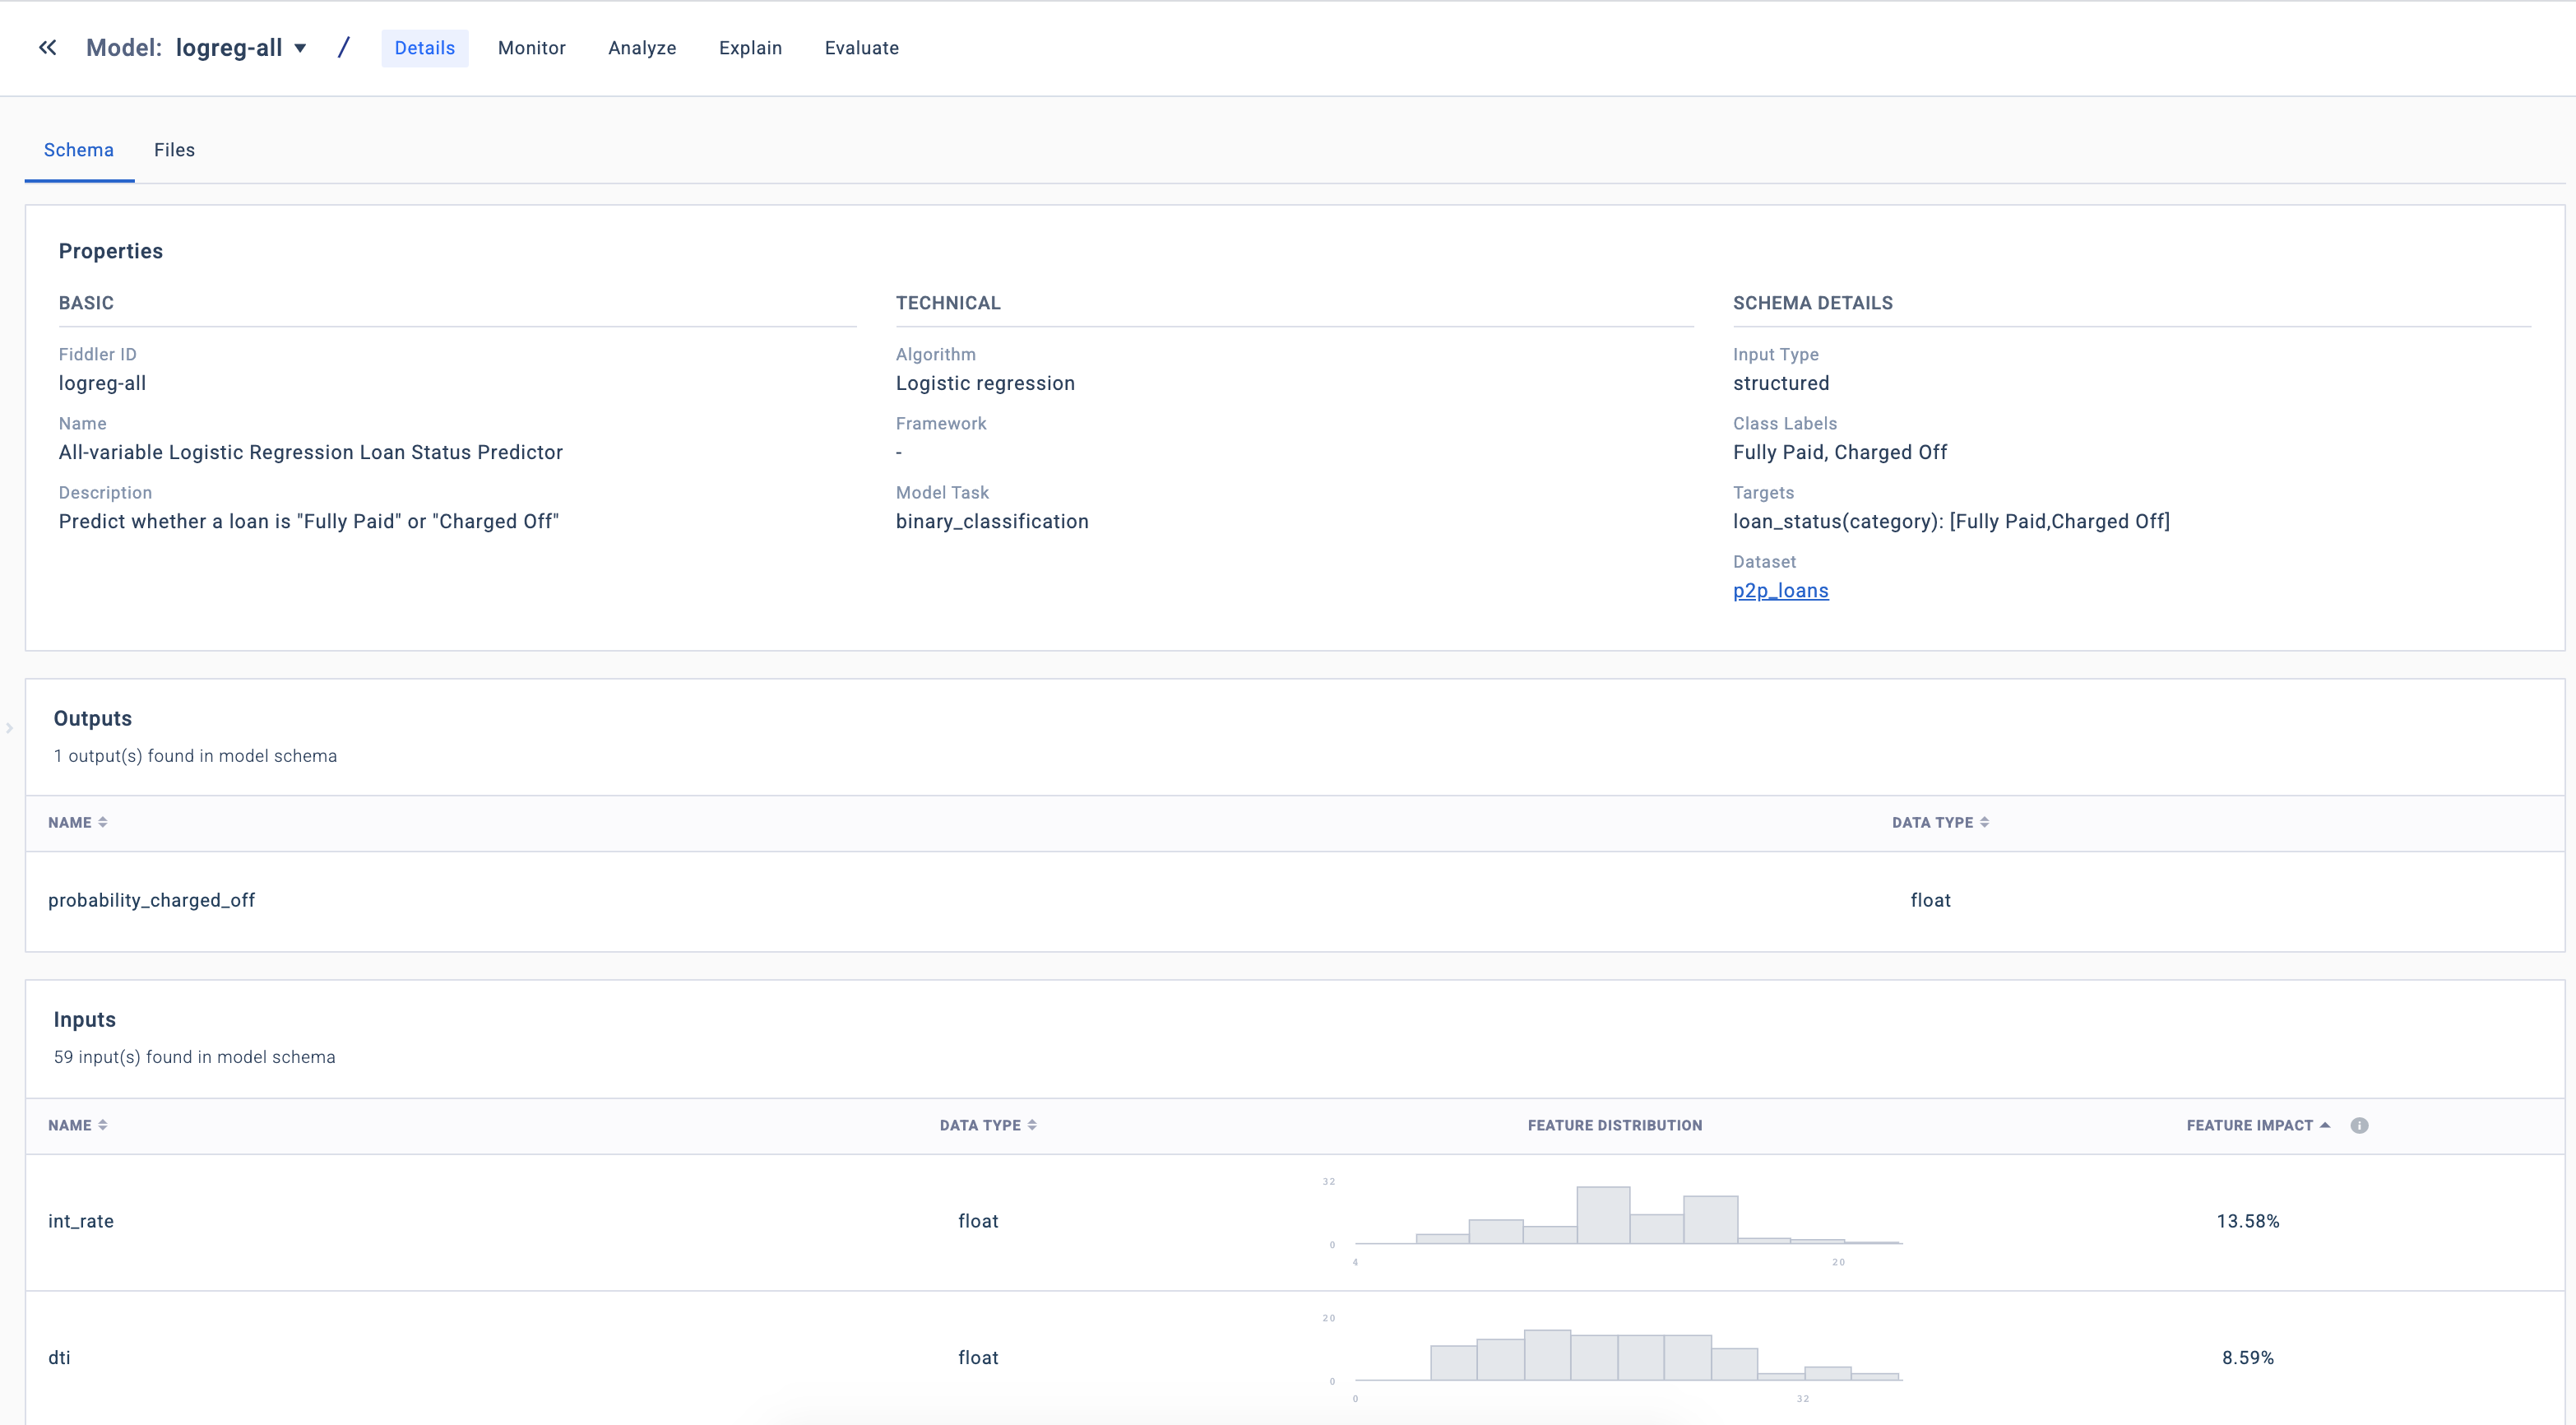Screen dimensions: 2576x1425
Task: Open the Monitor section
Action: coord(531,48)
